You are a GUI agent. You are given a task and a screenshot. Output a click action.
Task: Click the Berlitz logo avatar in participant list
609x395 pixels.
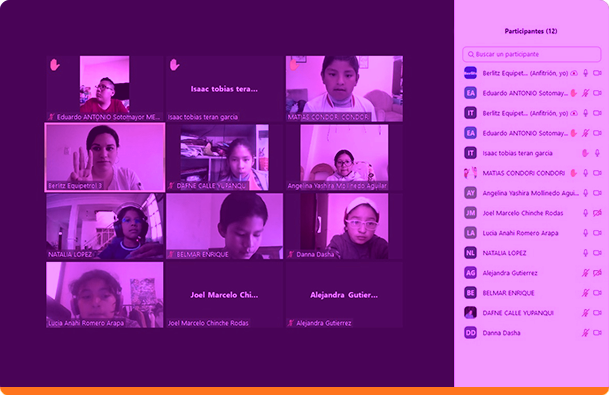click(470, 73)
